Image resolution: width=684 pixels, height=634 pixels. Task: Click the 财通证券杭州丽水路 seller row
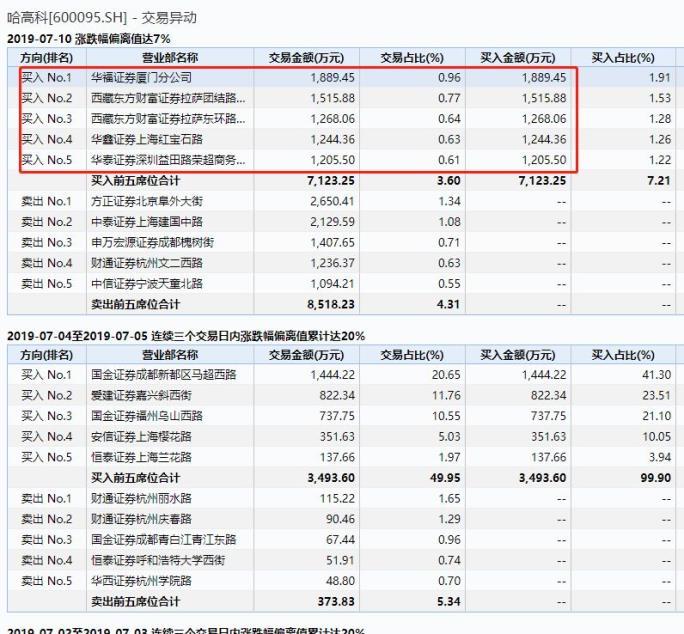141,498
